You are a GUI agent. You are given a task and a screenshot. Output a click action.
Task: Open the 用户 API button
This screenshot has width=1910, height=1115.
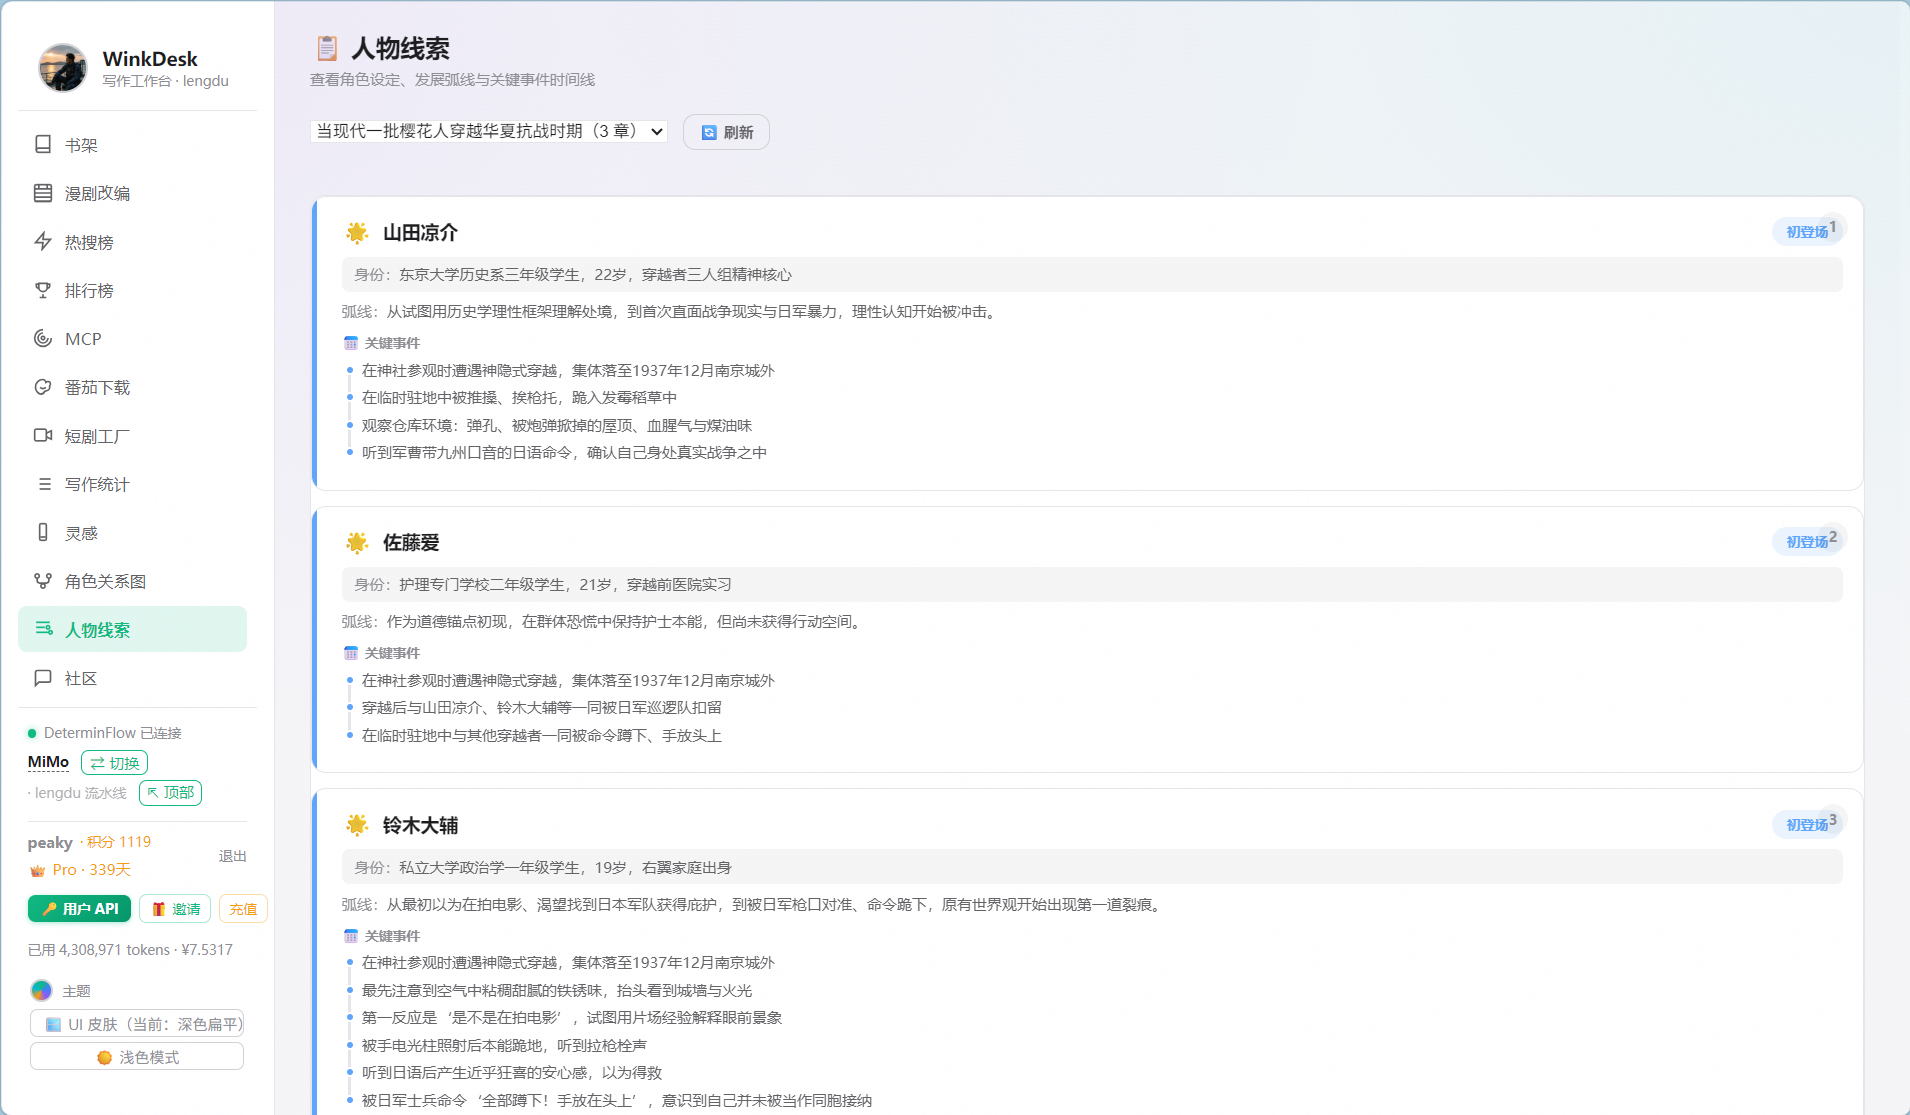[x=80, y=909]
